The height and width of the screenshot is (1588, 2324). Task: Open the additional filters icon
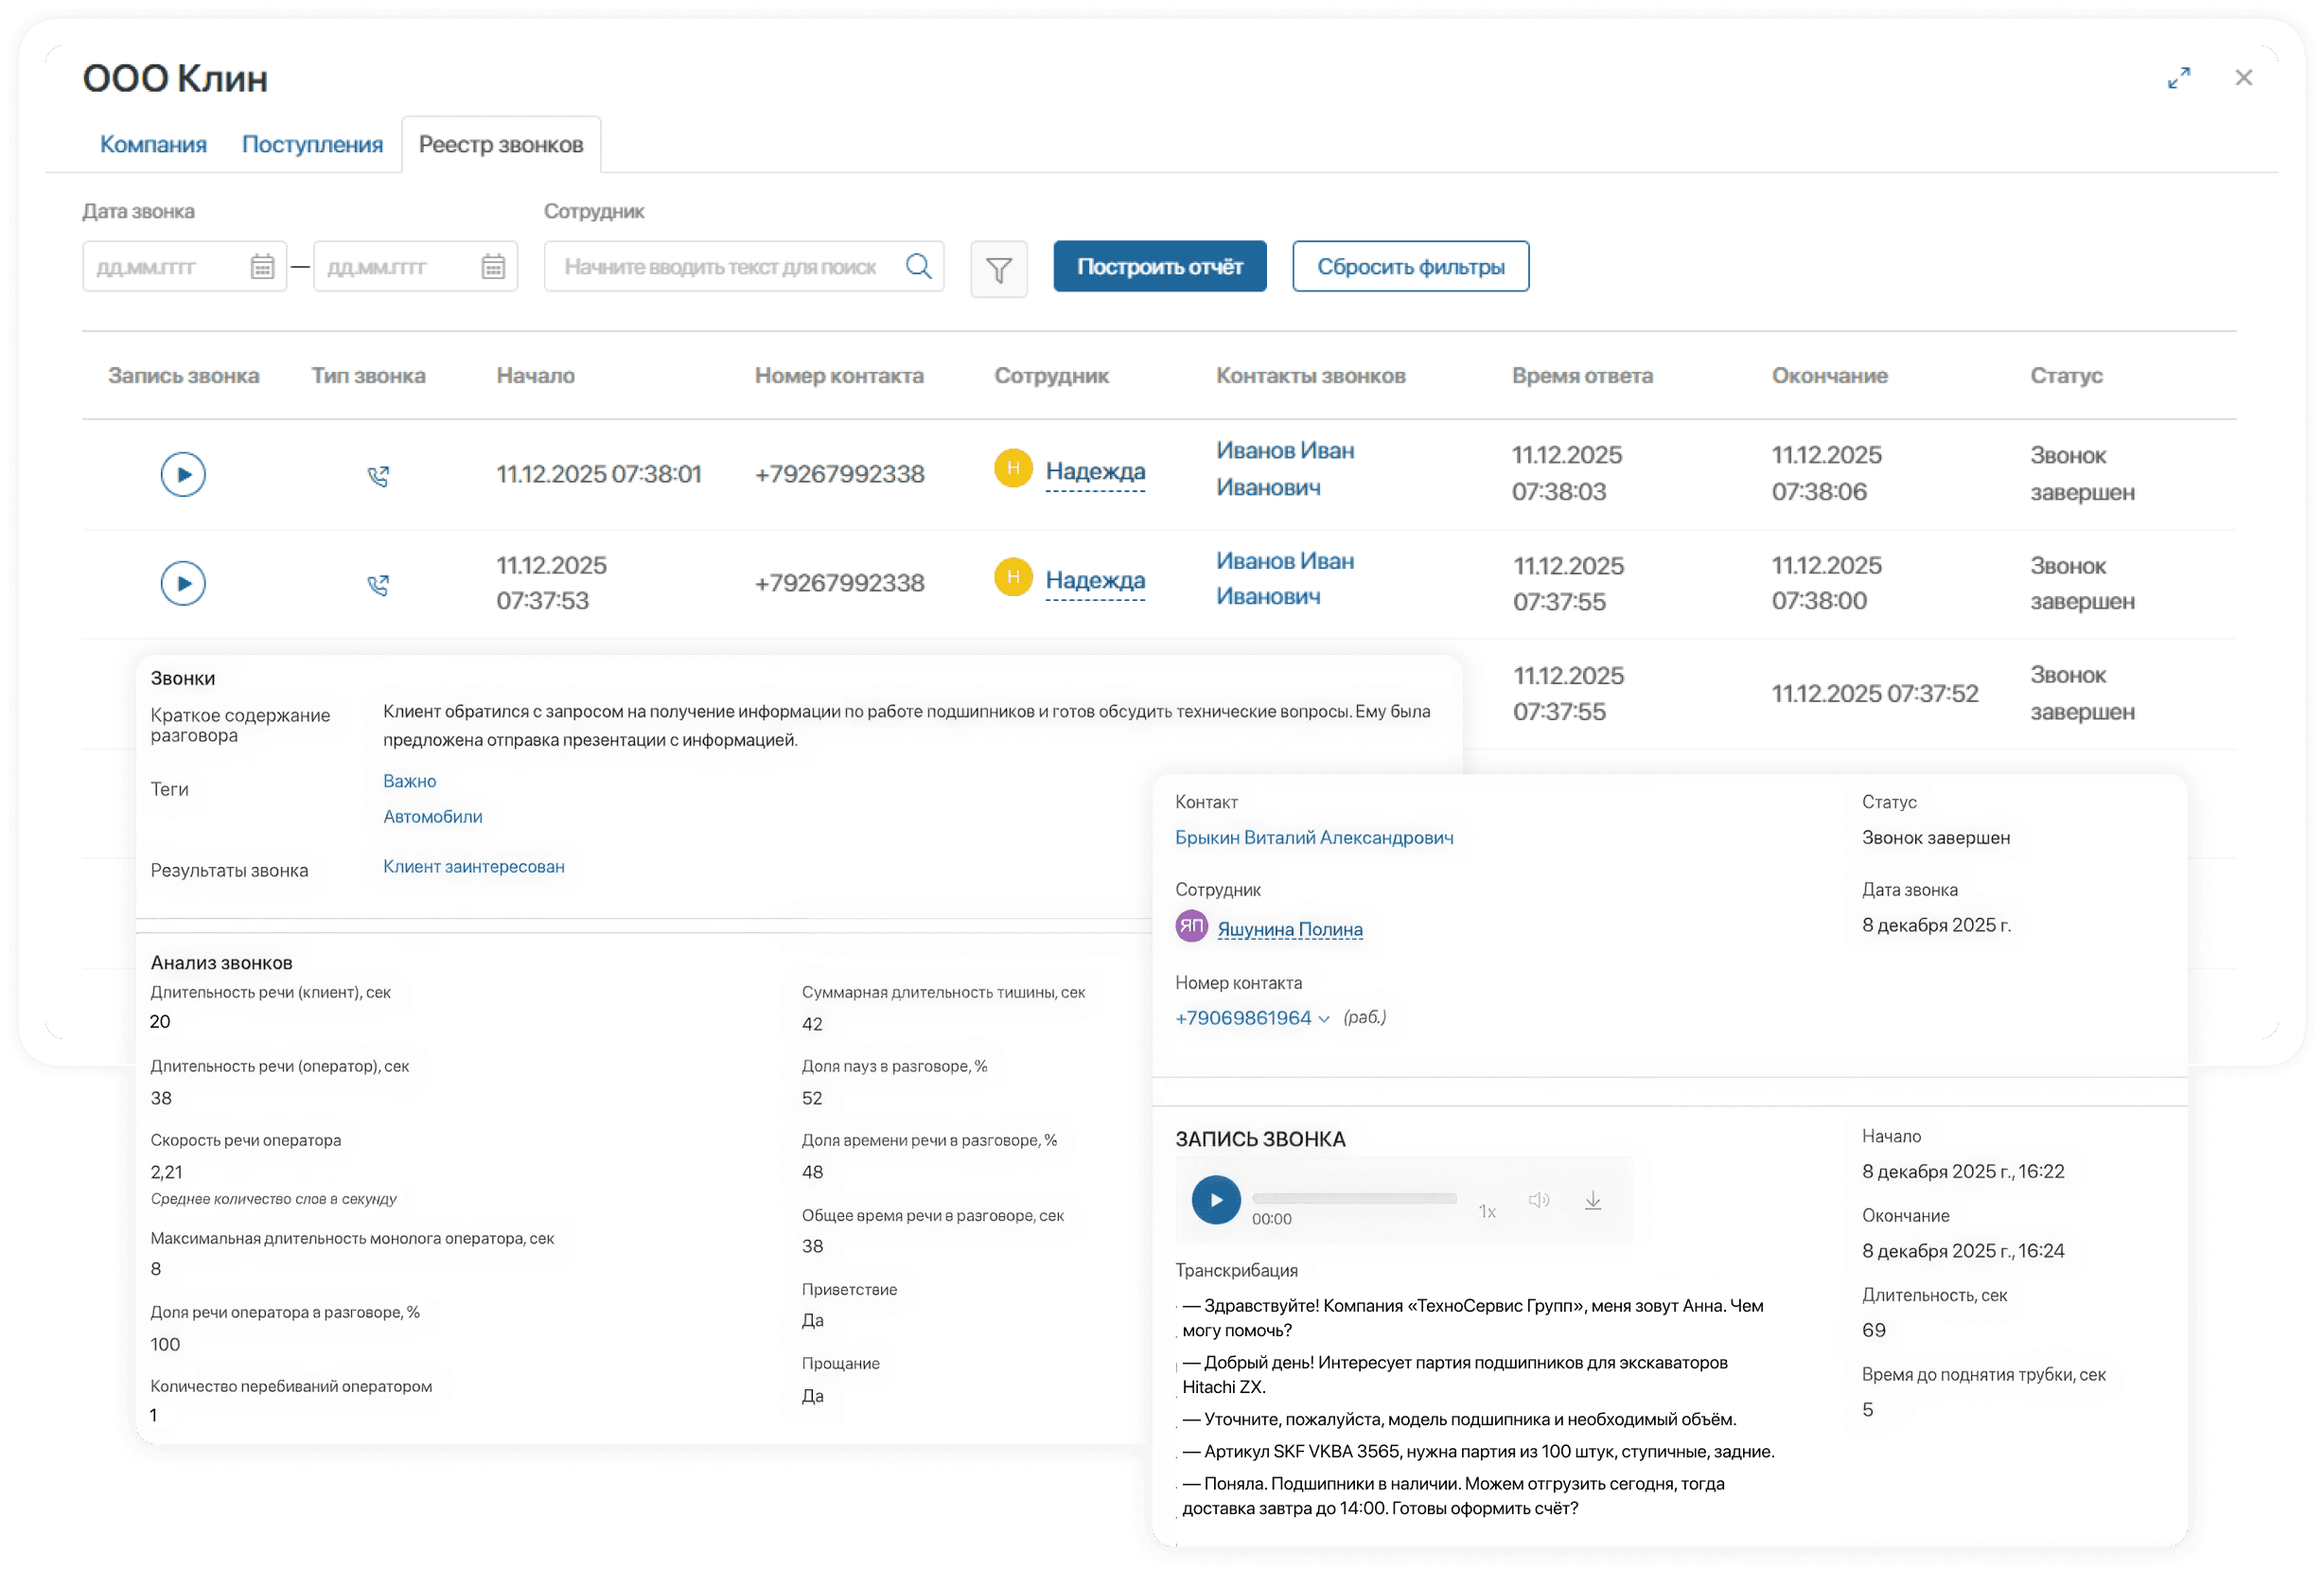(x=998, y=268)
